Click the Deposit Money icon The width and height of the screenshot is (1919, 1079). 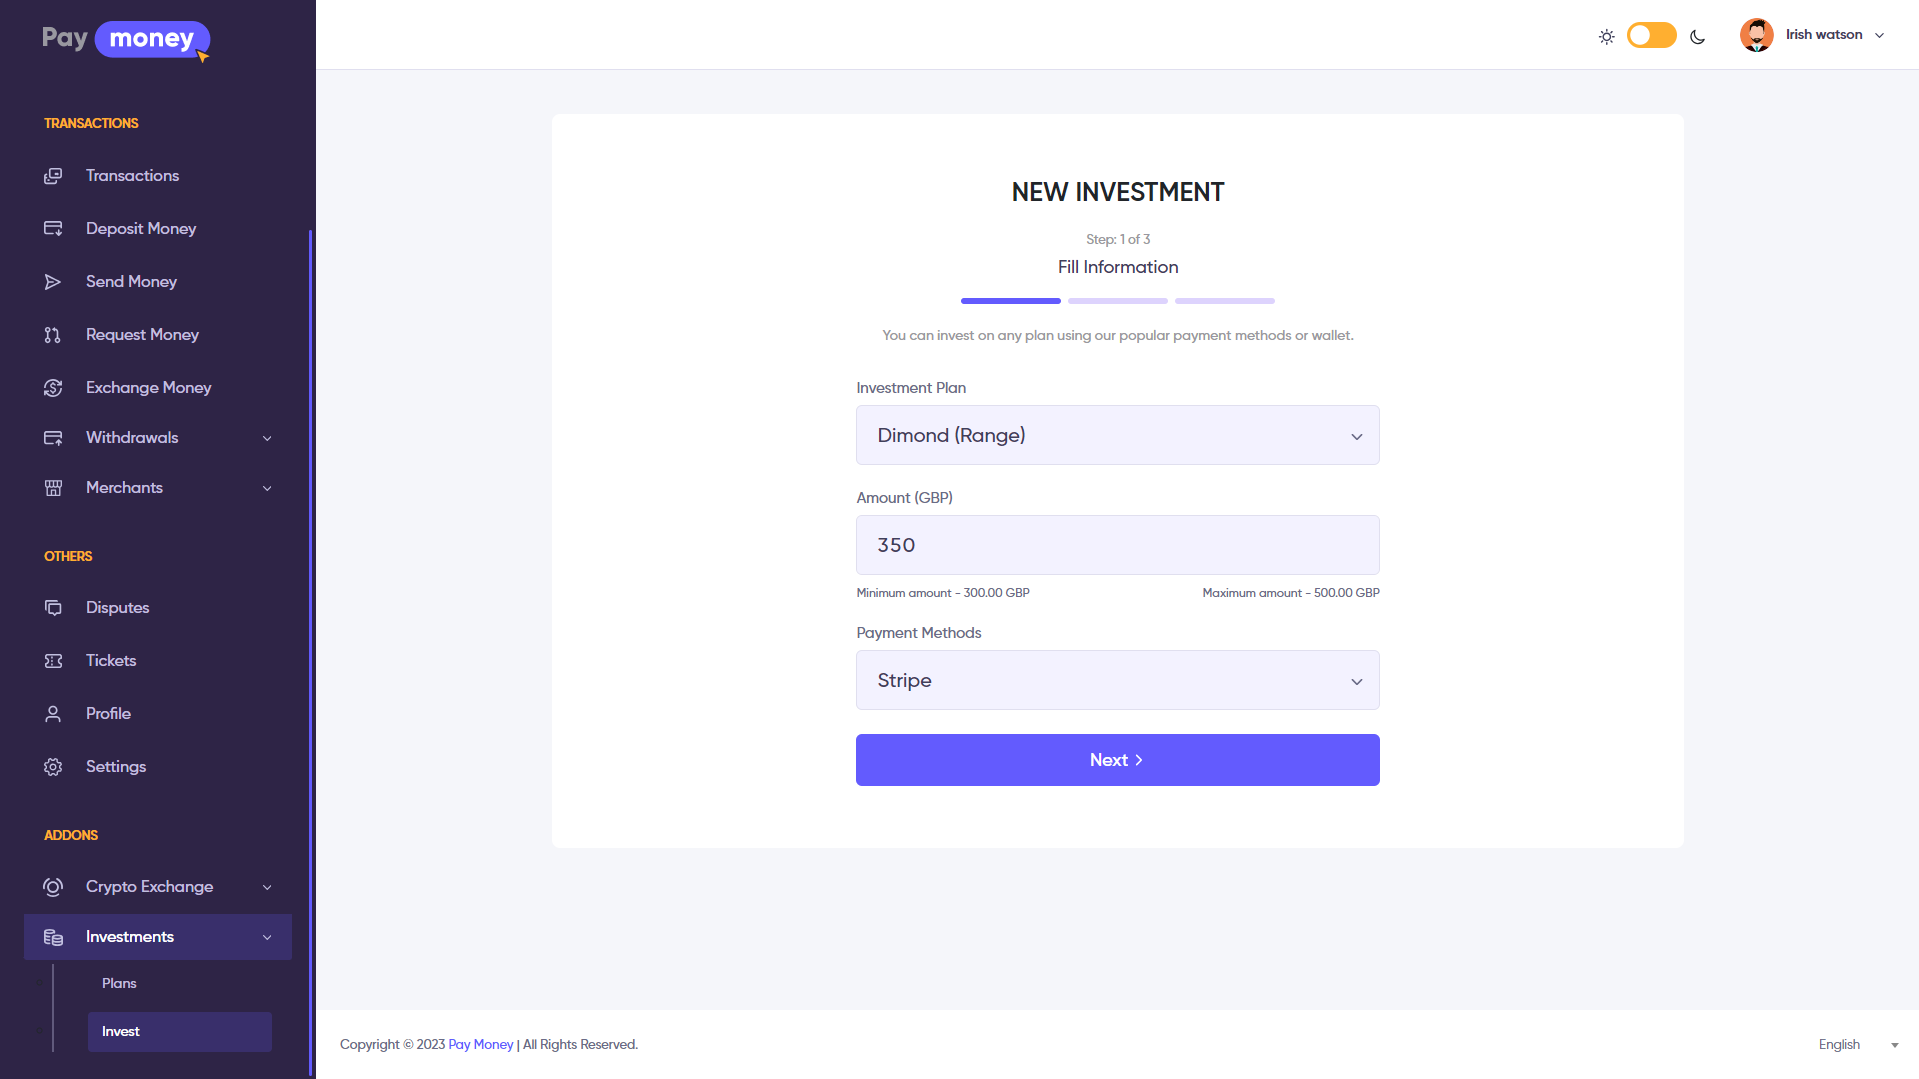pyautogui.click(x=53, y=229)
